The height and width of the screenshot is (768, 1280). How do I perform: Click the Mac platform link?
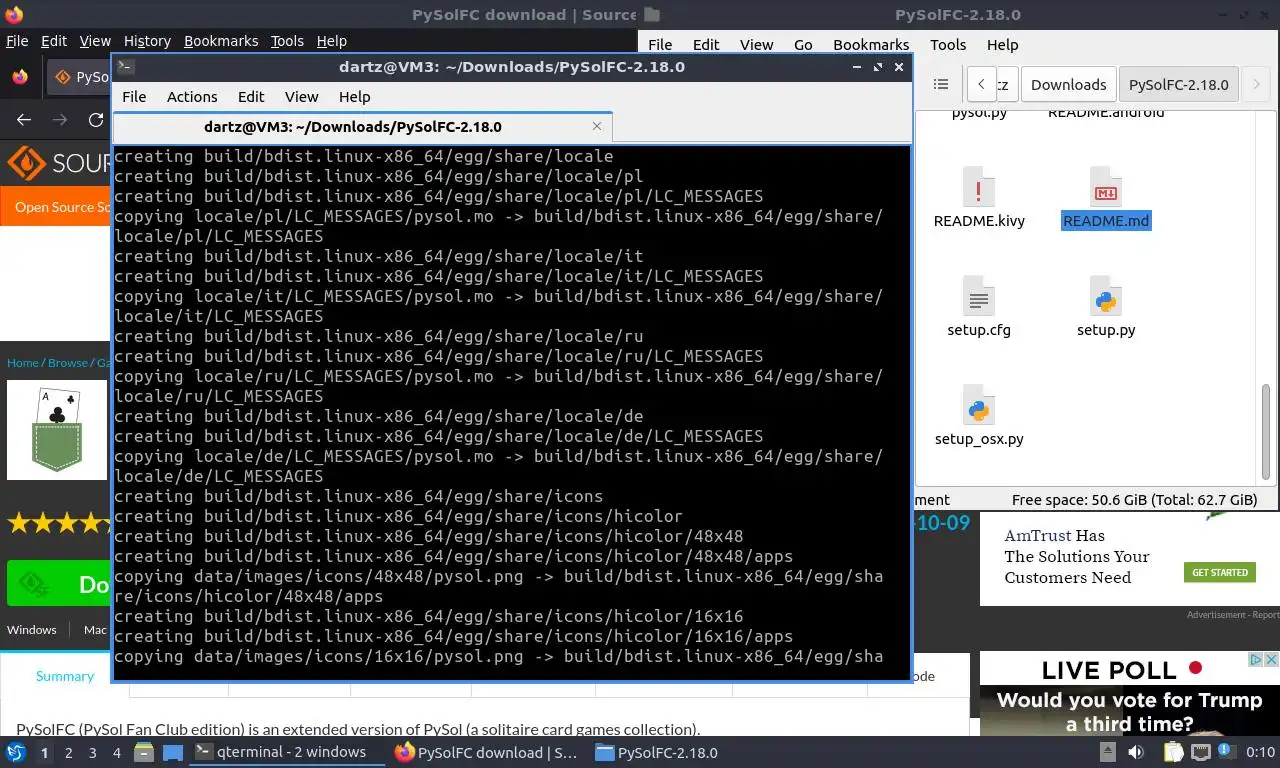point(95,629)
